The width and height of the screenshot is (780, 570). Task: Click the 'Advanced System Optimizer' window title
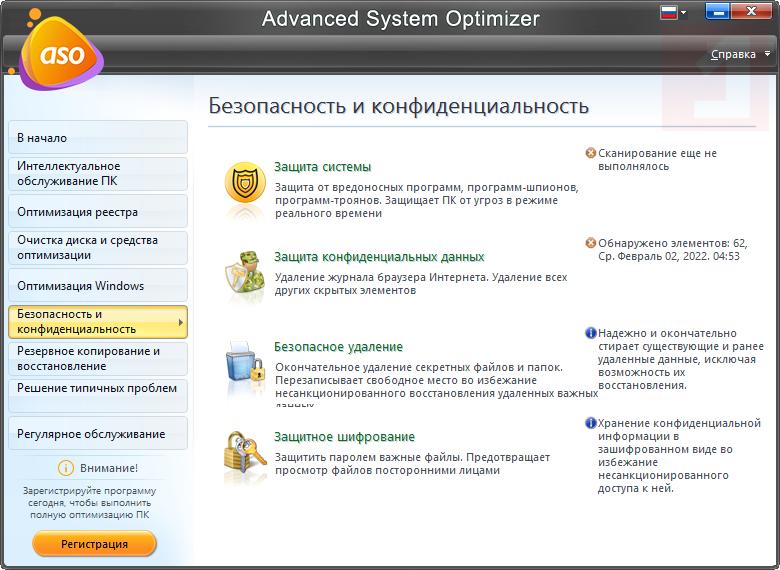coord(400,19)
